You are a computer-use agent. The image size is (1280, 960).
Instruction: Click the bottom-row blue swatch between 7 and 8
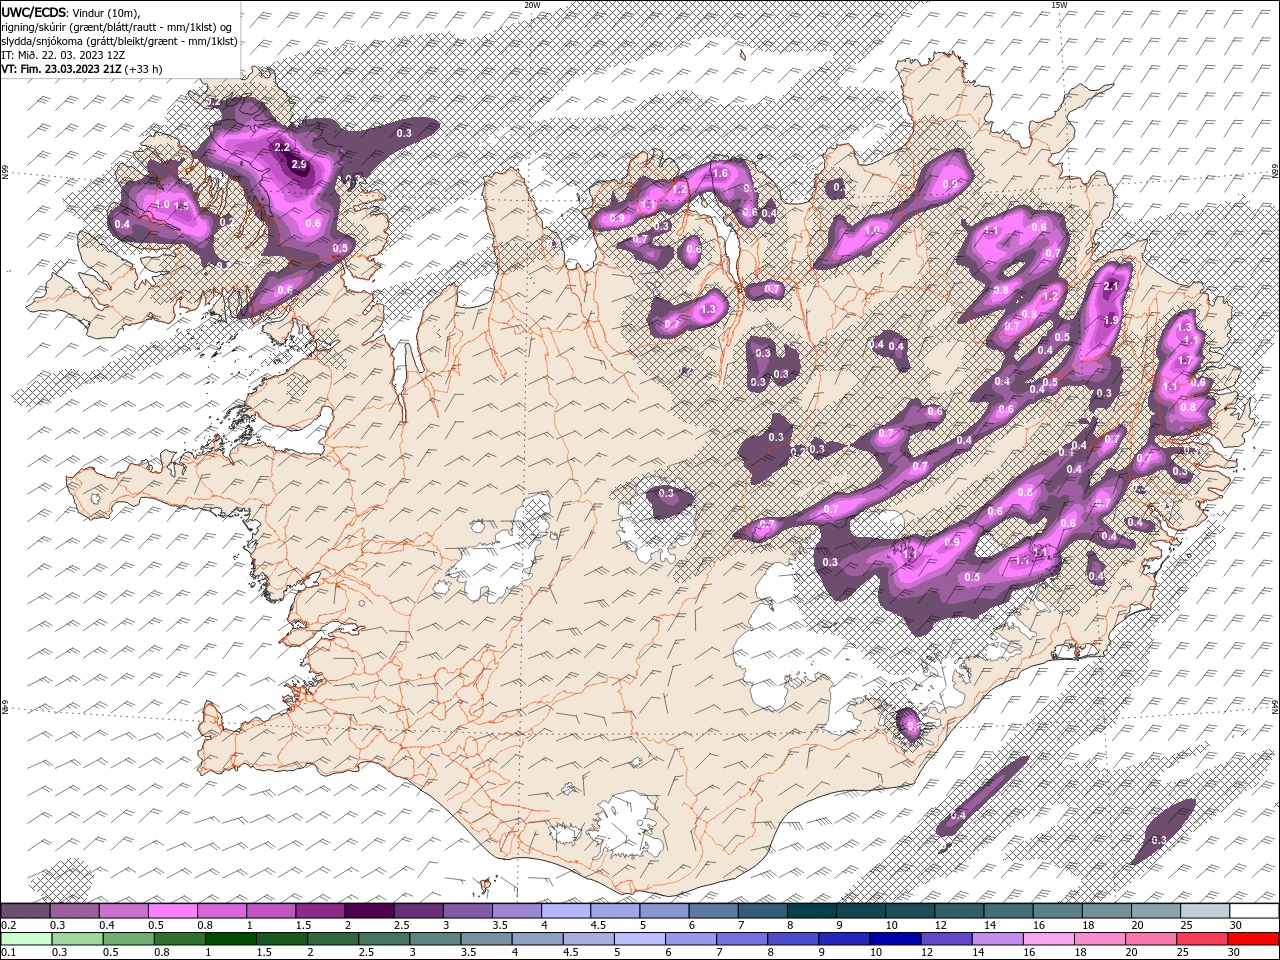[742, 938]
